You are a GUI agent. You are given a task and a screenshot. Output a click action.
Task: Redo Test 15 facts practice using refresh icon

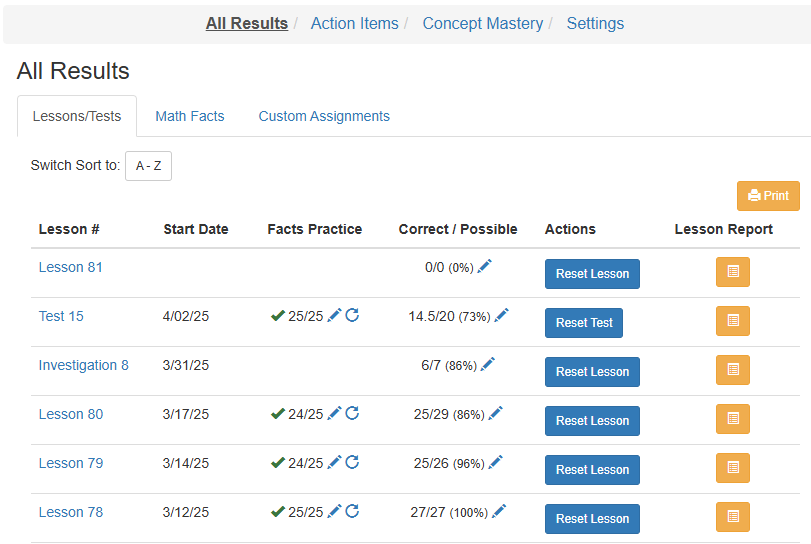click(352, 315)
